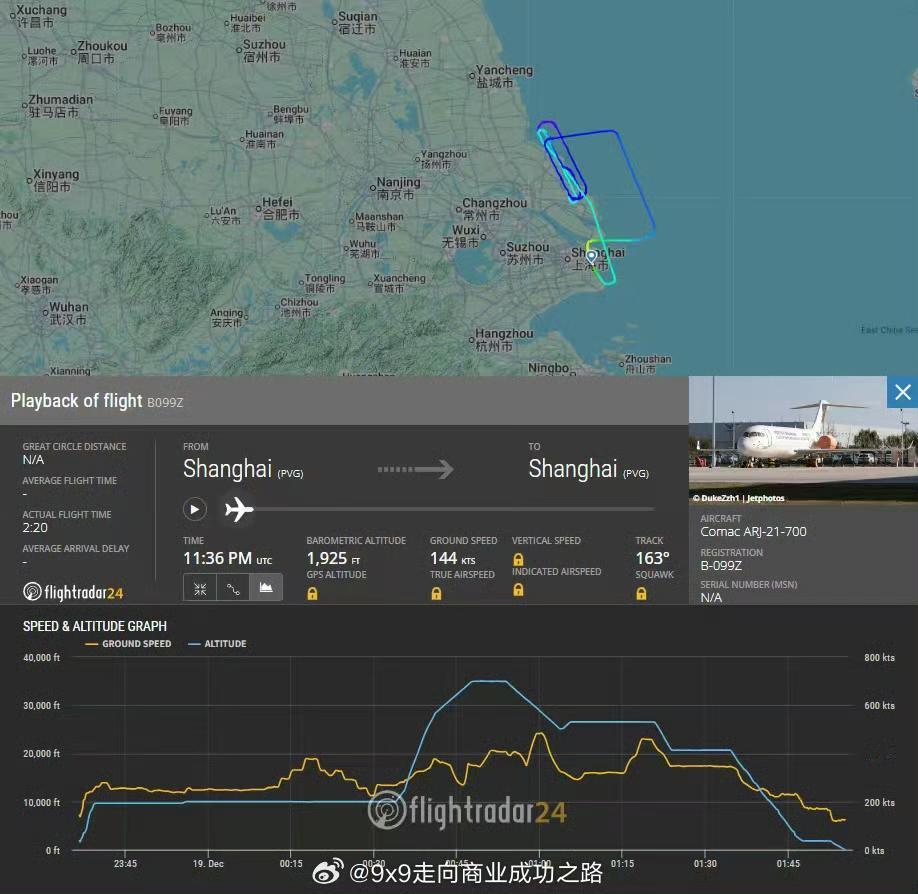918x894 pixels.
Task: Close the flight playback panel
Action: [x=902, y=392]
